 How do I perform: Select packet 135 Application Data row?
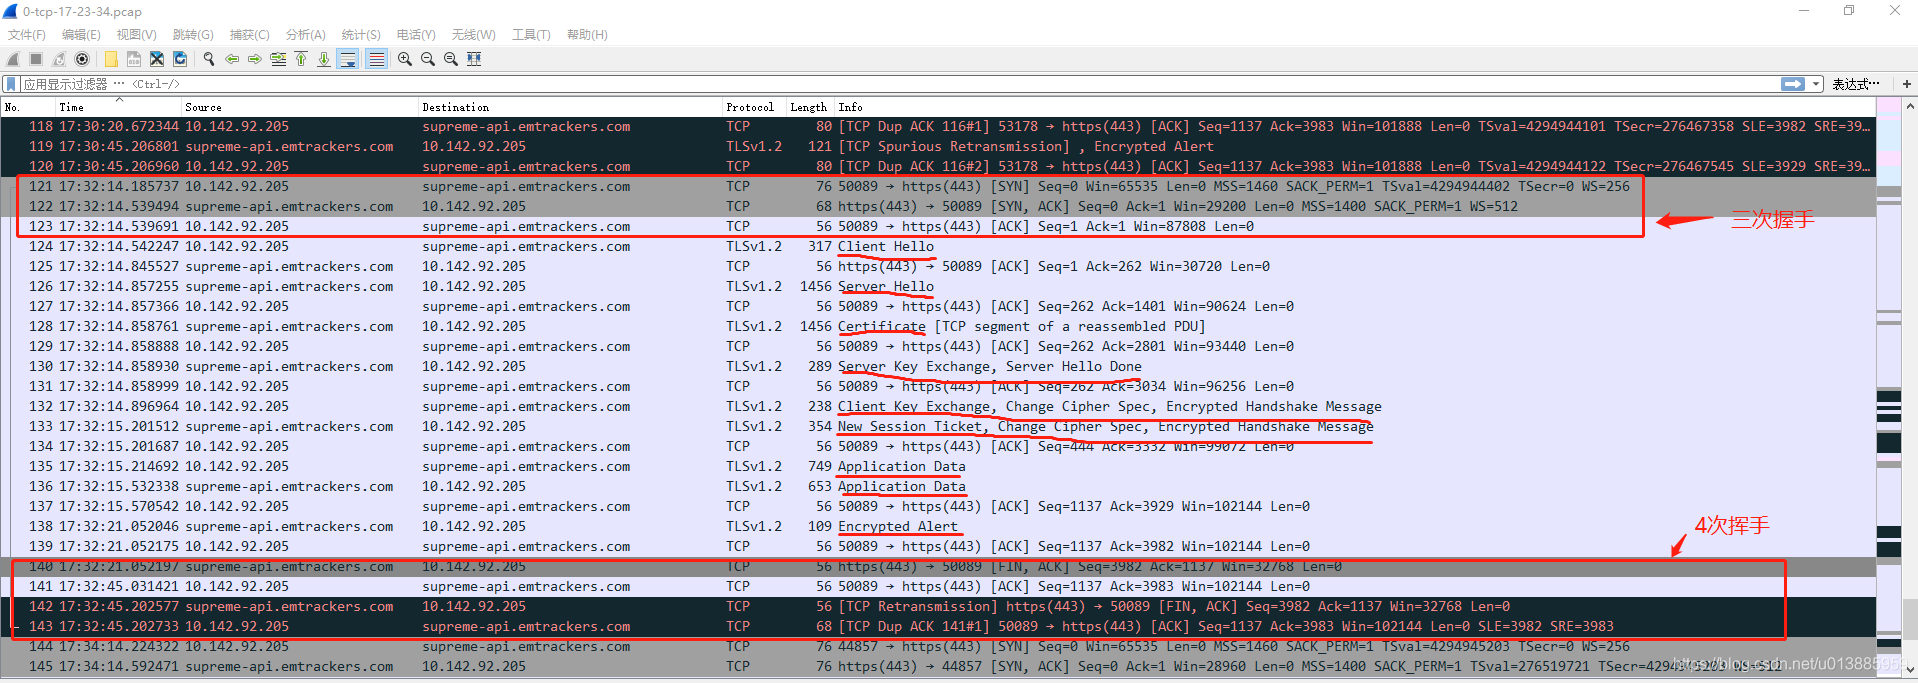click(x=938, y=466)
